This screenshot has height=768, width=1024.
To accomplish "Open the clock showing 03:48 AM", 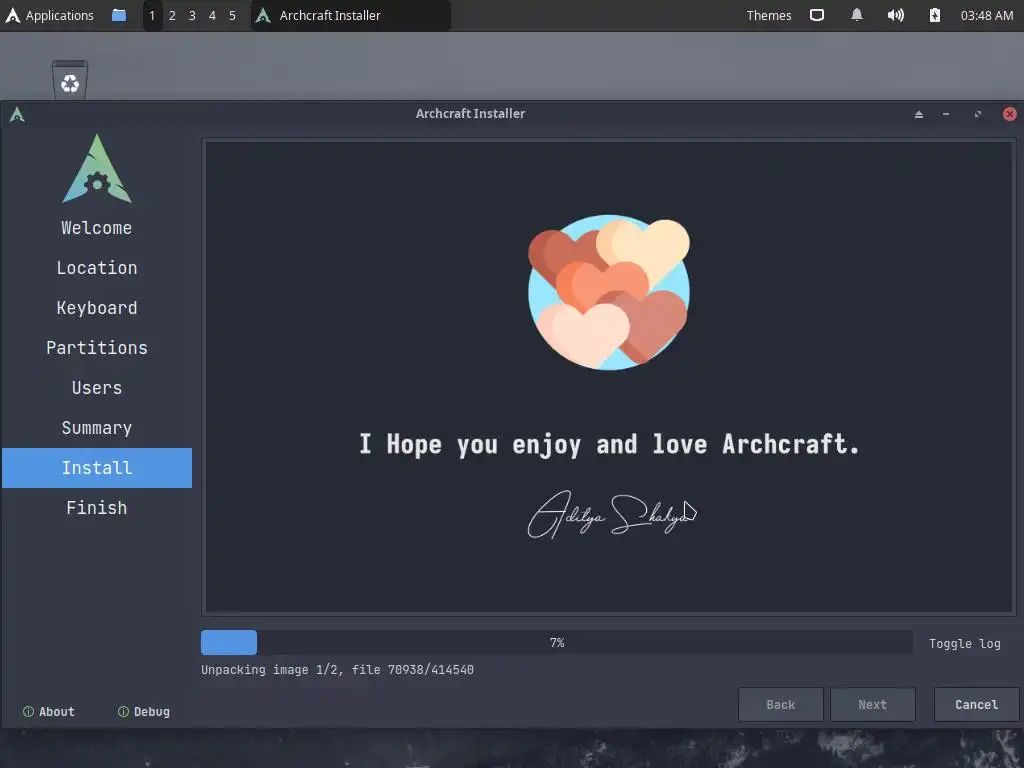I will (x=986, y=15).
